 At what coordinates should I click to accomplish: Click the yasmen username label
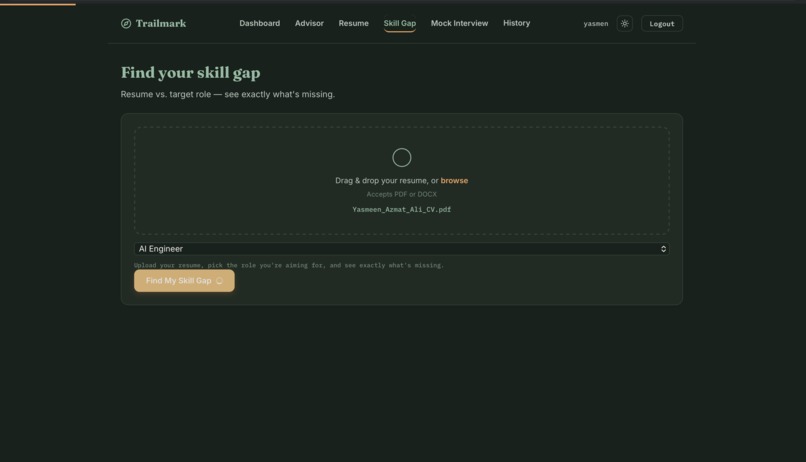click(x=596, y=24)
